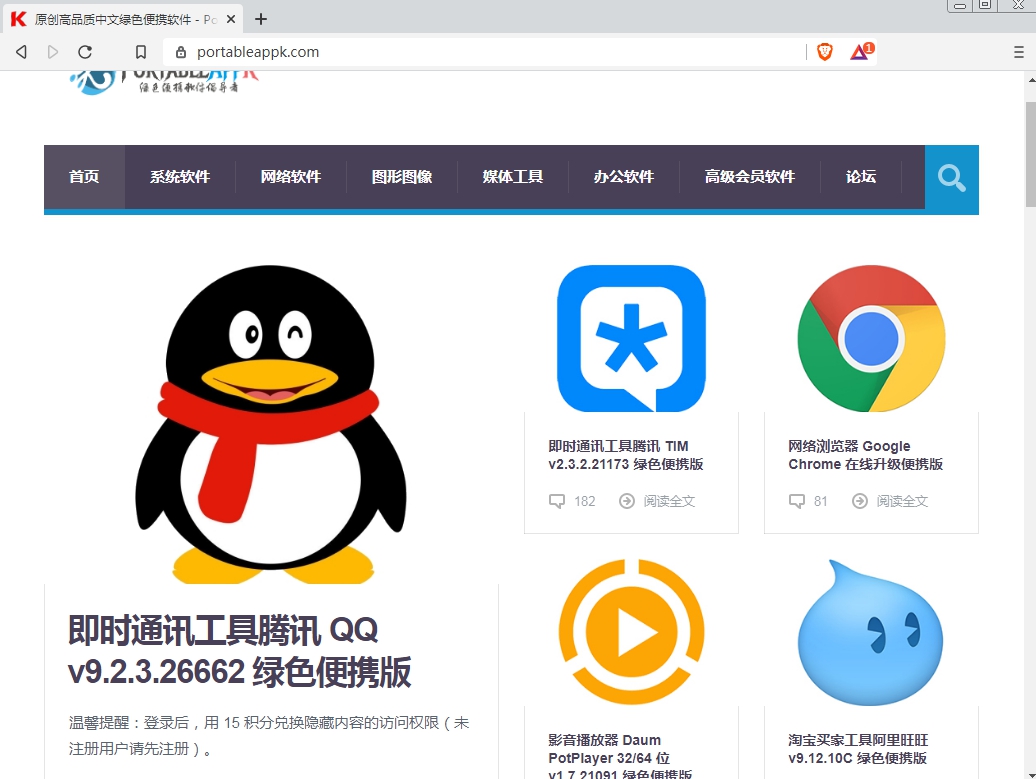1036x779 pixels.
Task: Open Brave Shields lion icon
Action: pyautogui.click(x=825, y=52)
